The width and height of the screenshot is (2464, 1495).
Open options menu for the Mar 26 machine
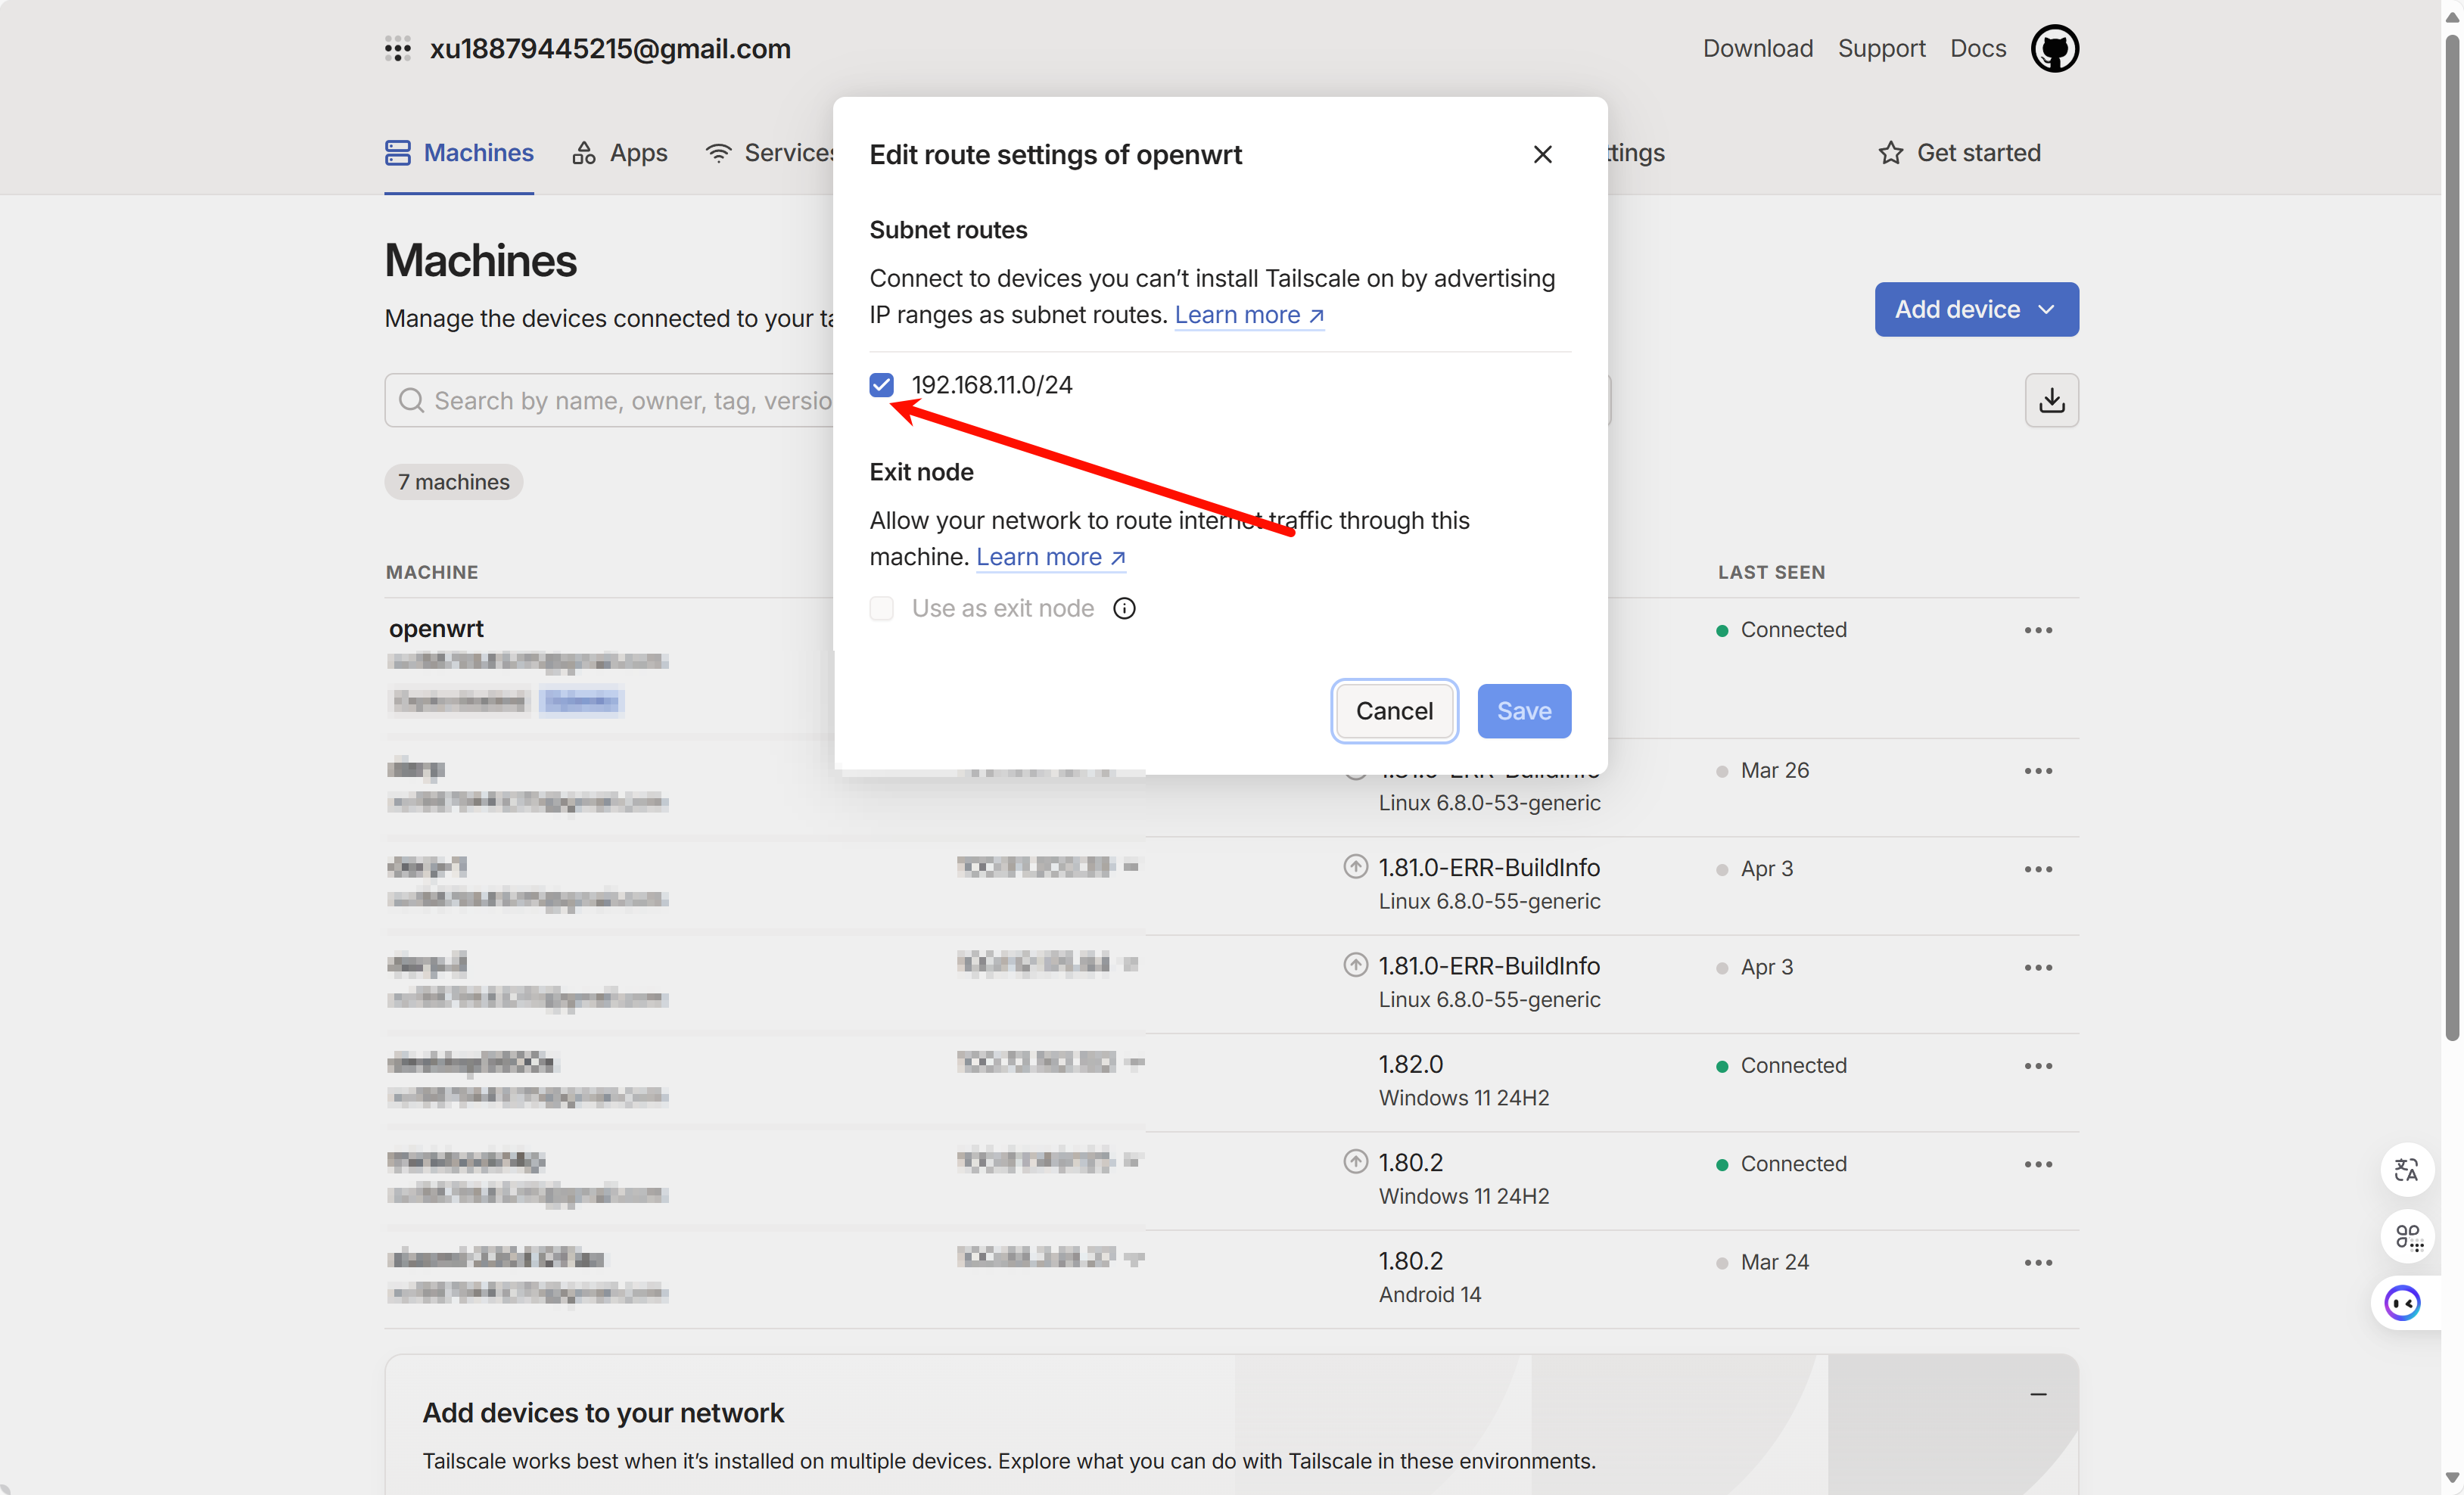(2038, 771)
